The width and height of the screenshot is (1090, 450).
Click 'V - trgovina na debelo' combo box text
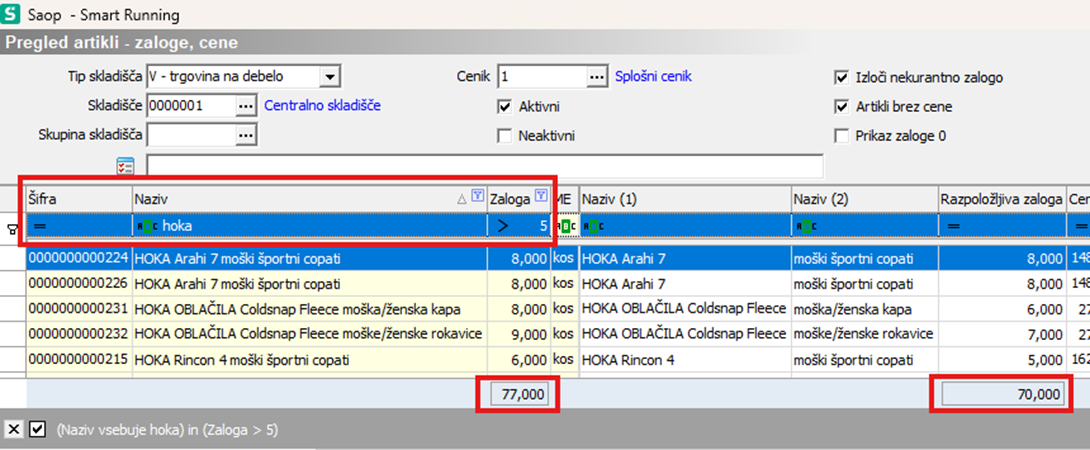coord(233,77)
